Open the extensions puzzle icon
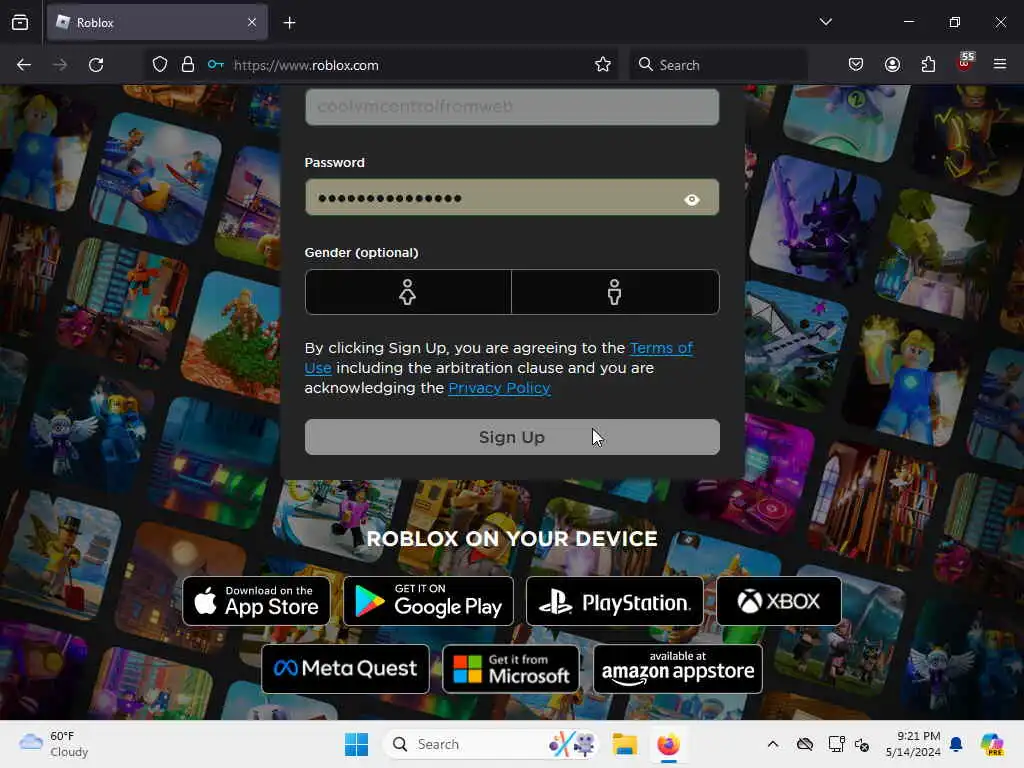The image size is (1024, 768). (x=928, y=65)
